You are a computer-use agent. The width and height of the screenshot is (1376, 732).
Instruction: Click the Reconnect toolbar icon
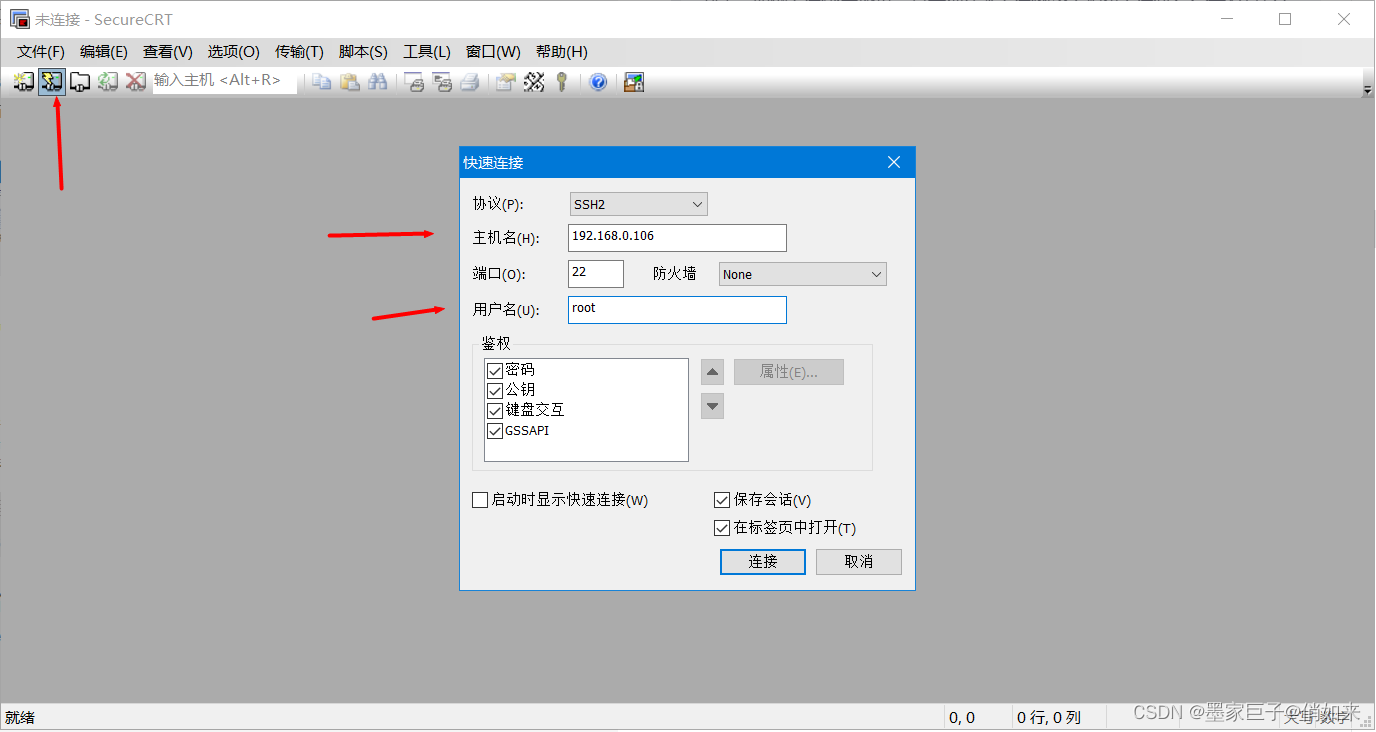pos(108,82)
